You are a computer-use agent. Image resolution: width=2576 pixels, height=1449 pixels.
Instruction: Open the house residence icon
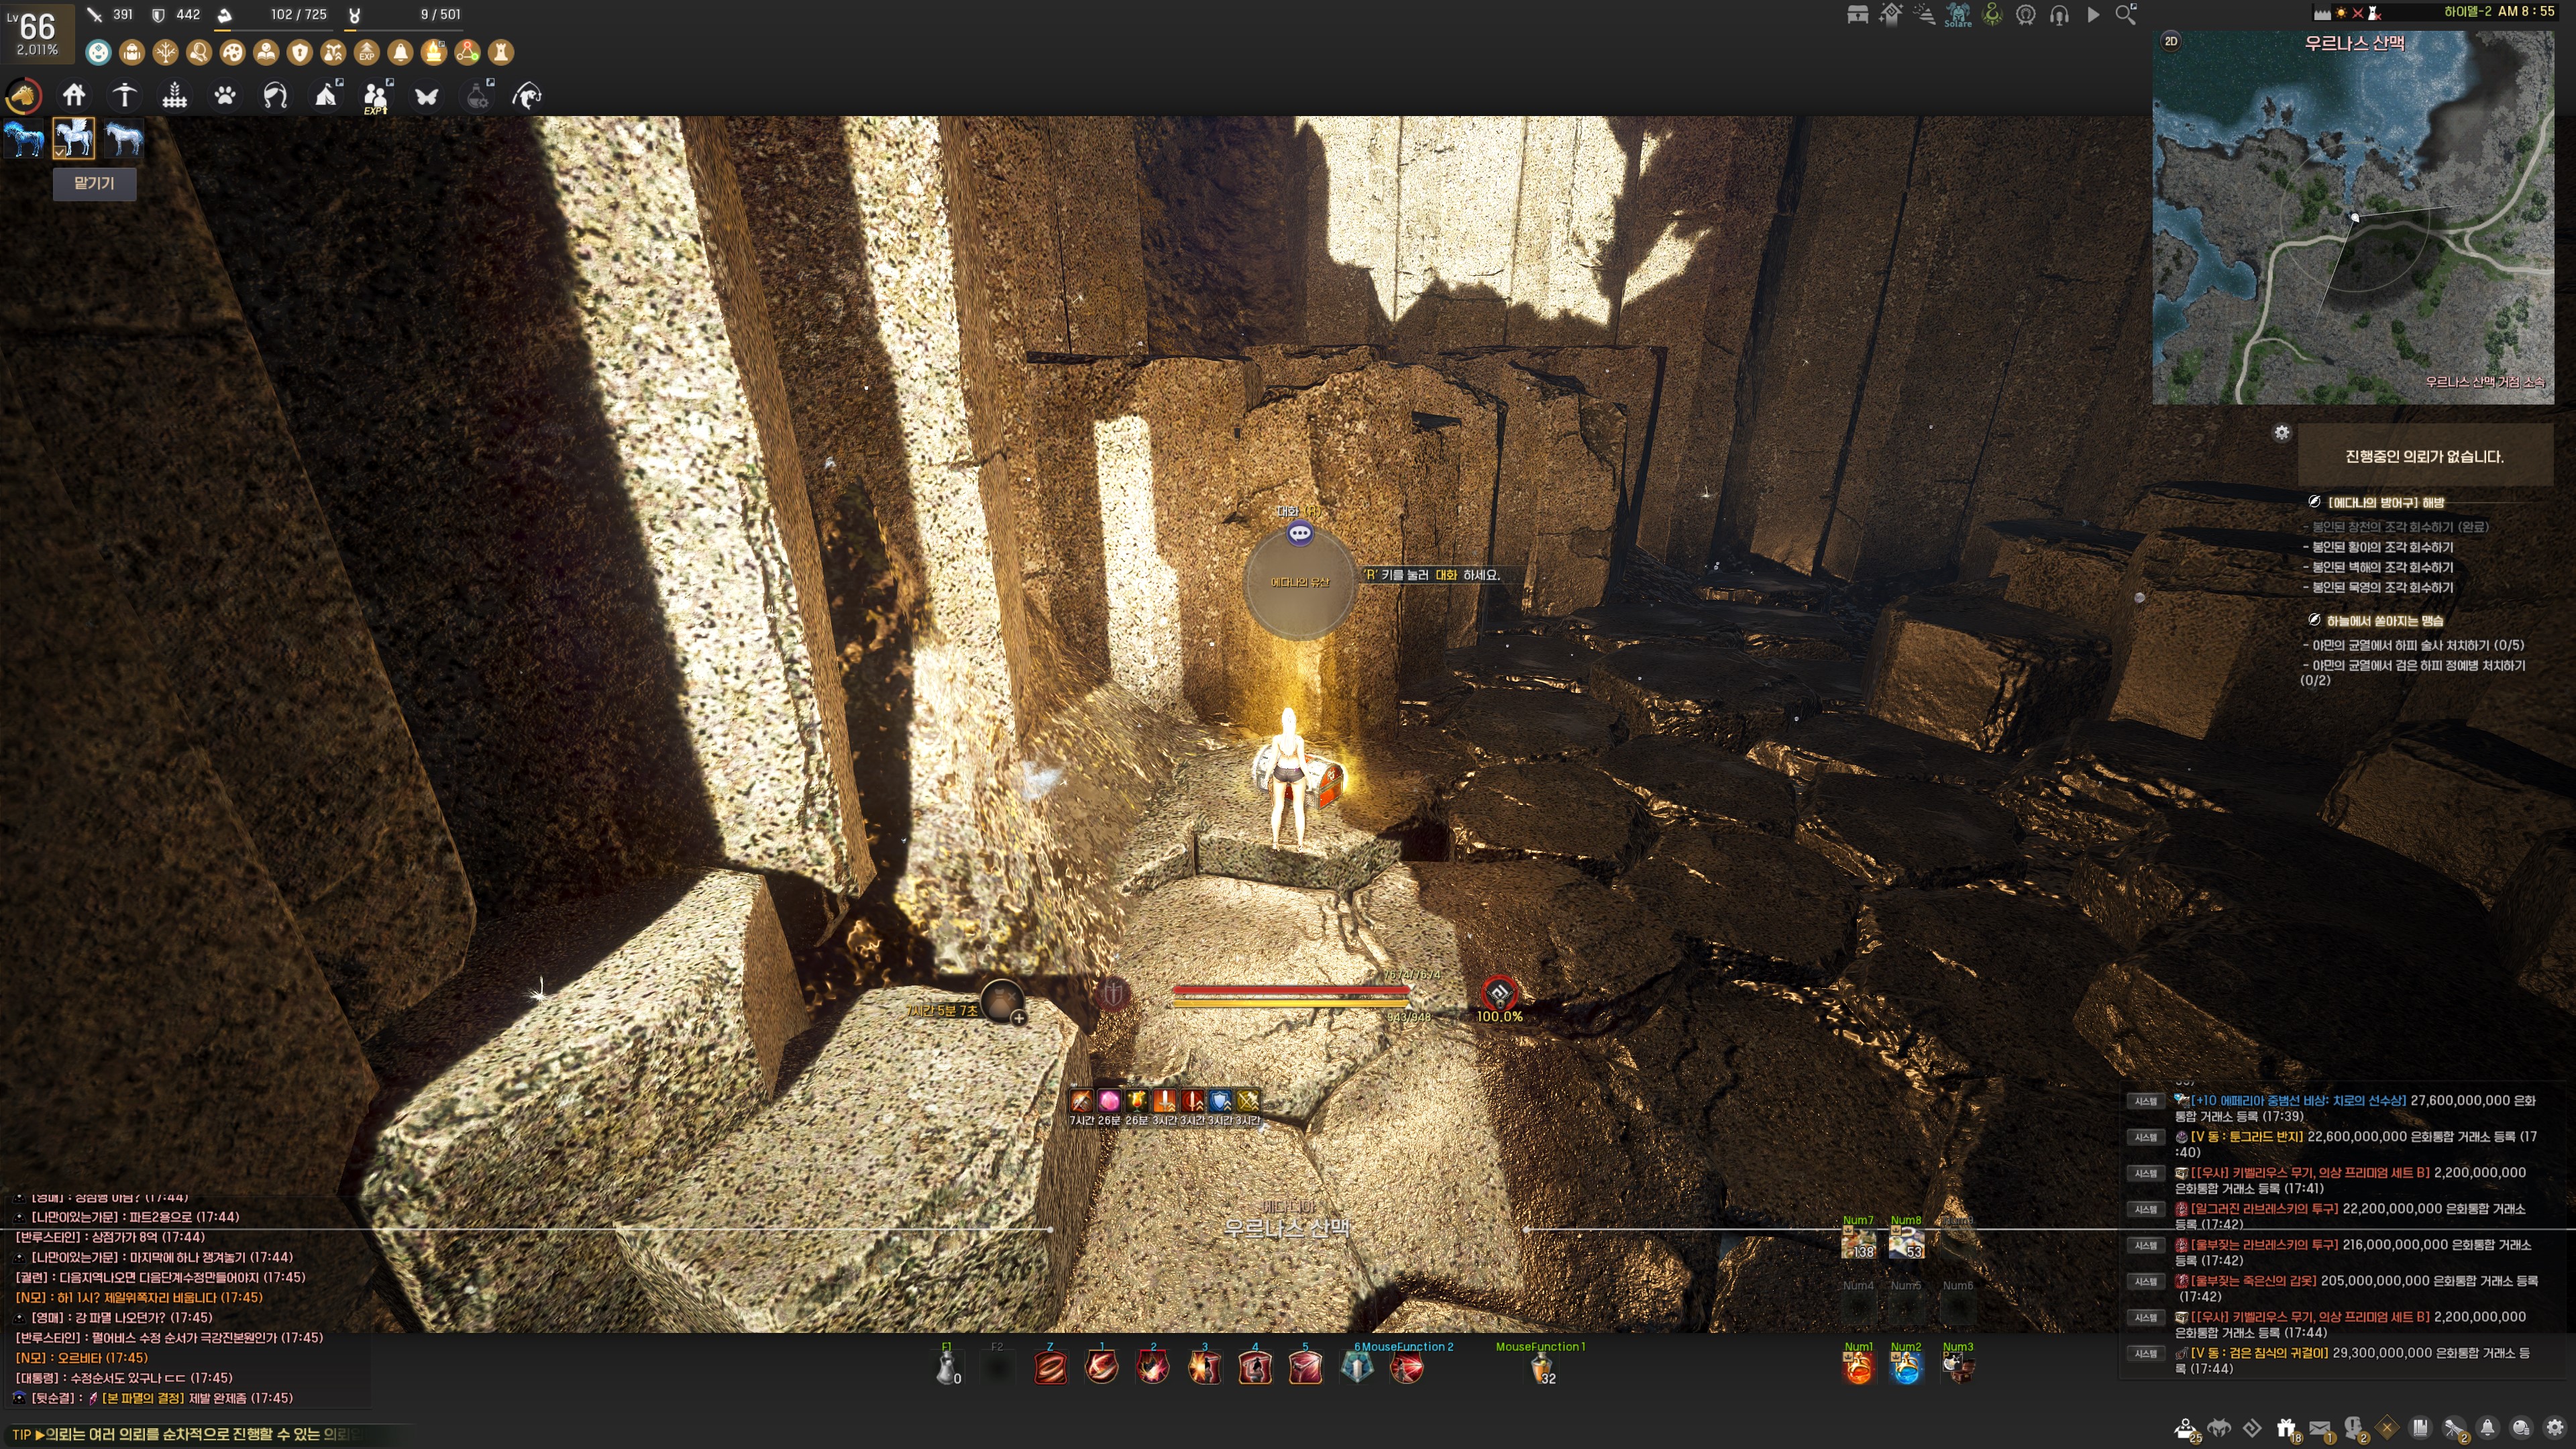[74, 95]
